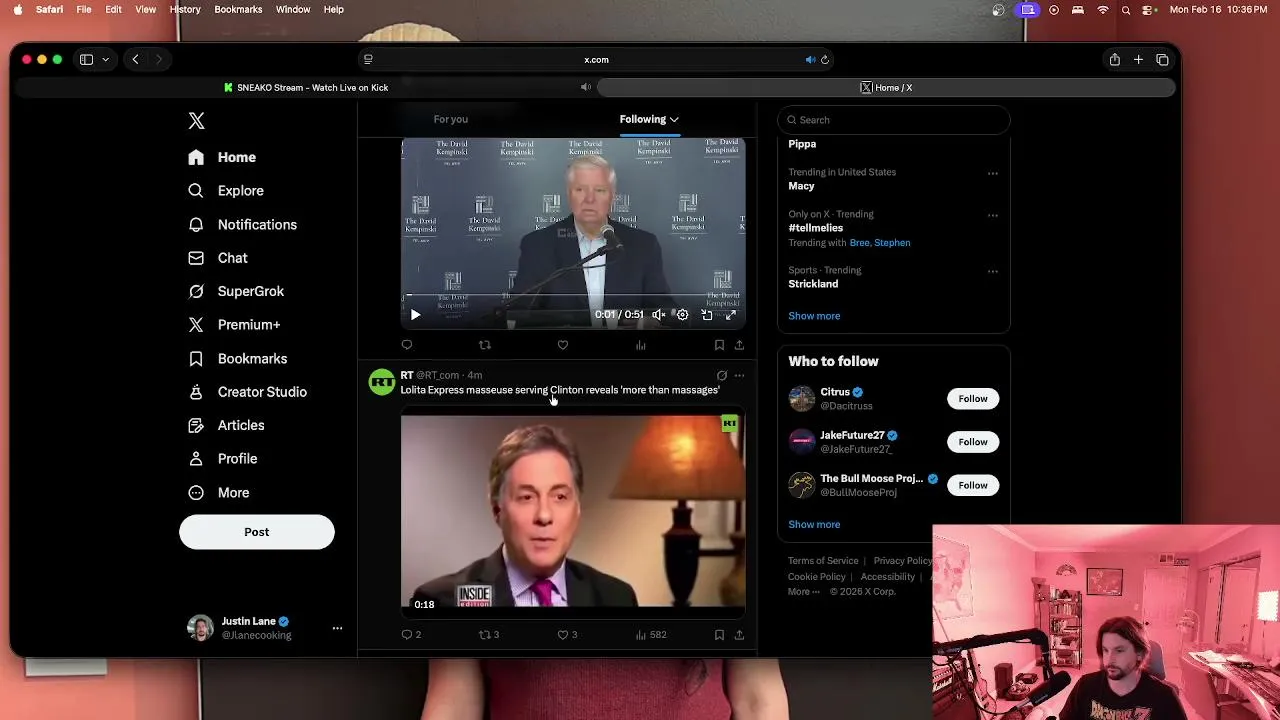The height and width of the screenshot is (720, 1280).
Task: Enter fullscreen on the press conference video
Action: pyautogui.click(x=731, y=315)
